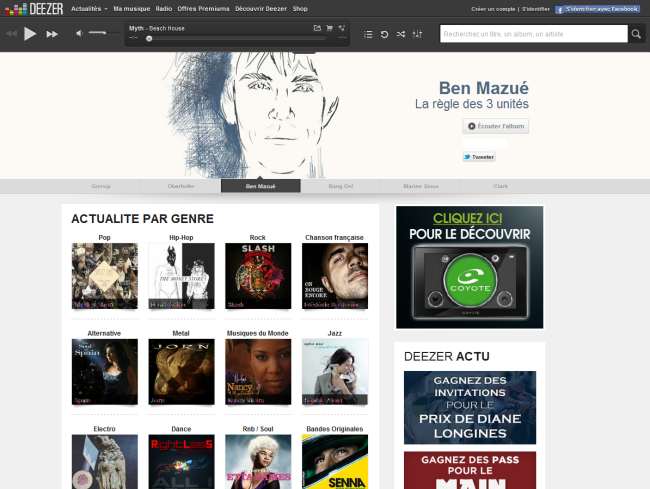Click the magnifier search button
The width and height of the screenshot is (650, 489).
point(636,34)
